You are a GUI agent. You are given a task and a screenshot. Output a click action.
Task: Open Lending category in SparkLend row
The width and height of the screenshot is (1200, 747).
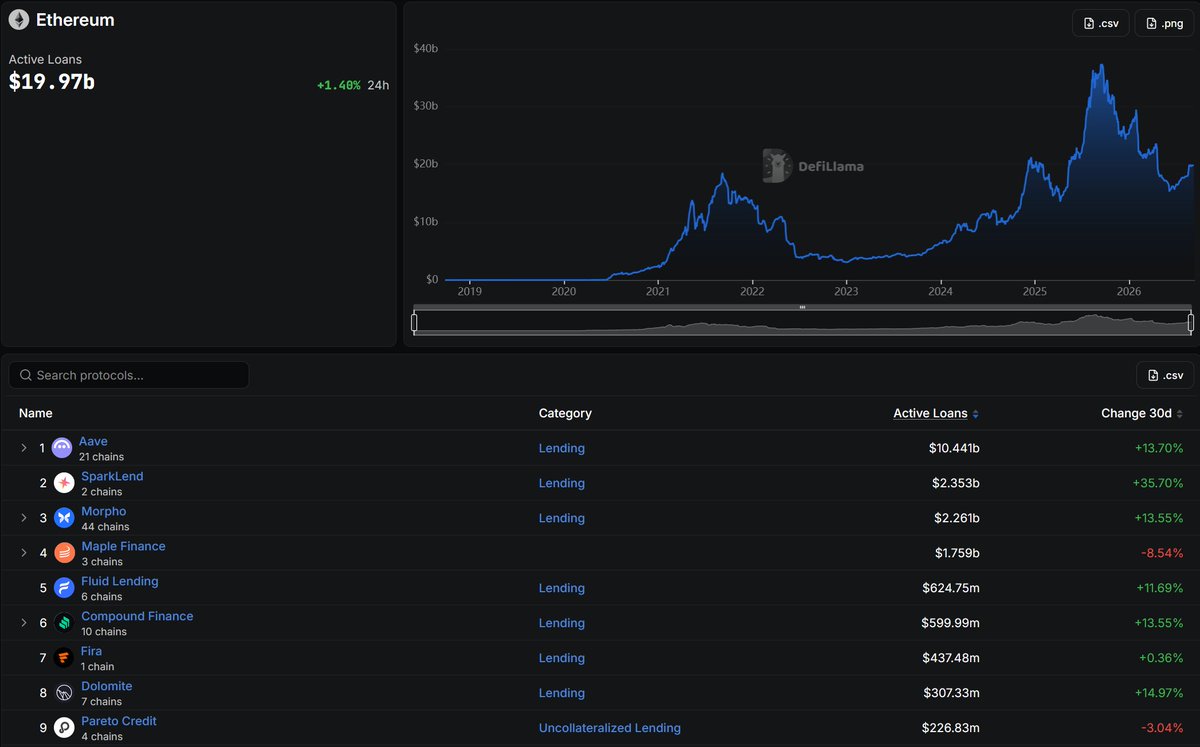point(562,483)
